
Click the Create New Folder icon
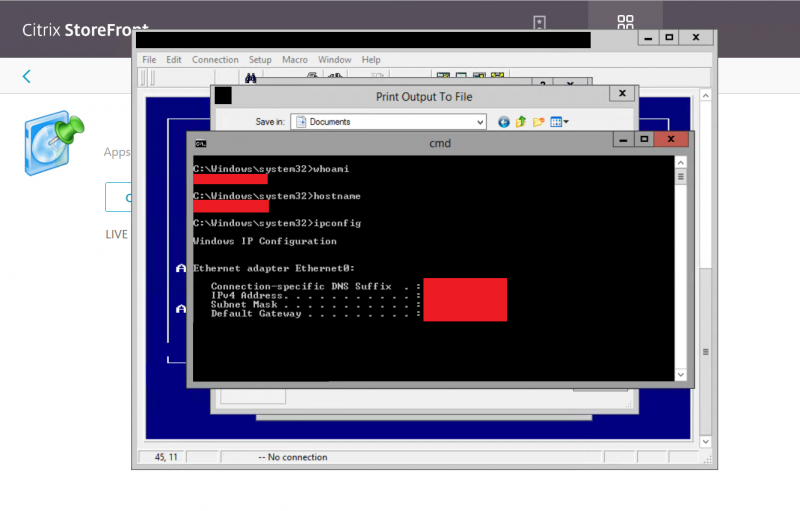pos(538,122)
